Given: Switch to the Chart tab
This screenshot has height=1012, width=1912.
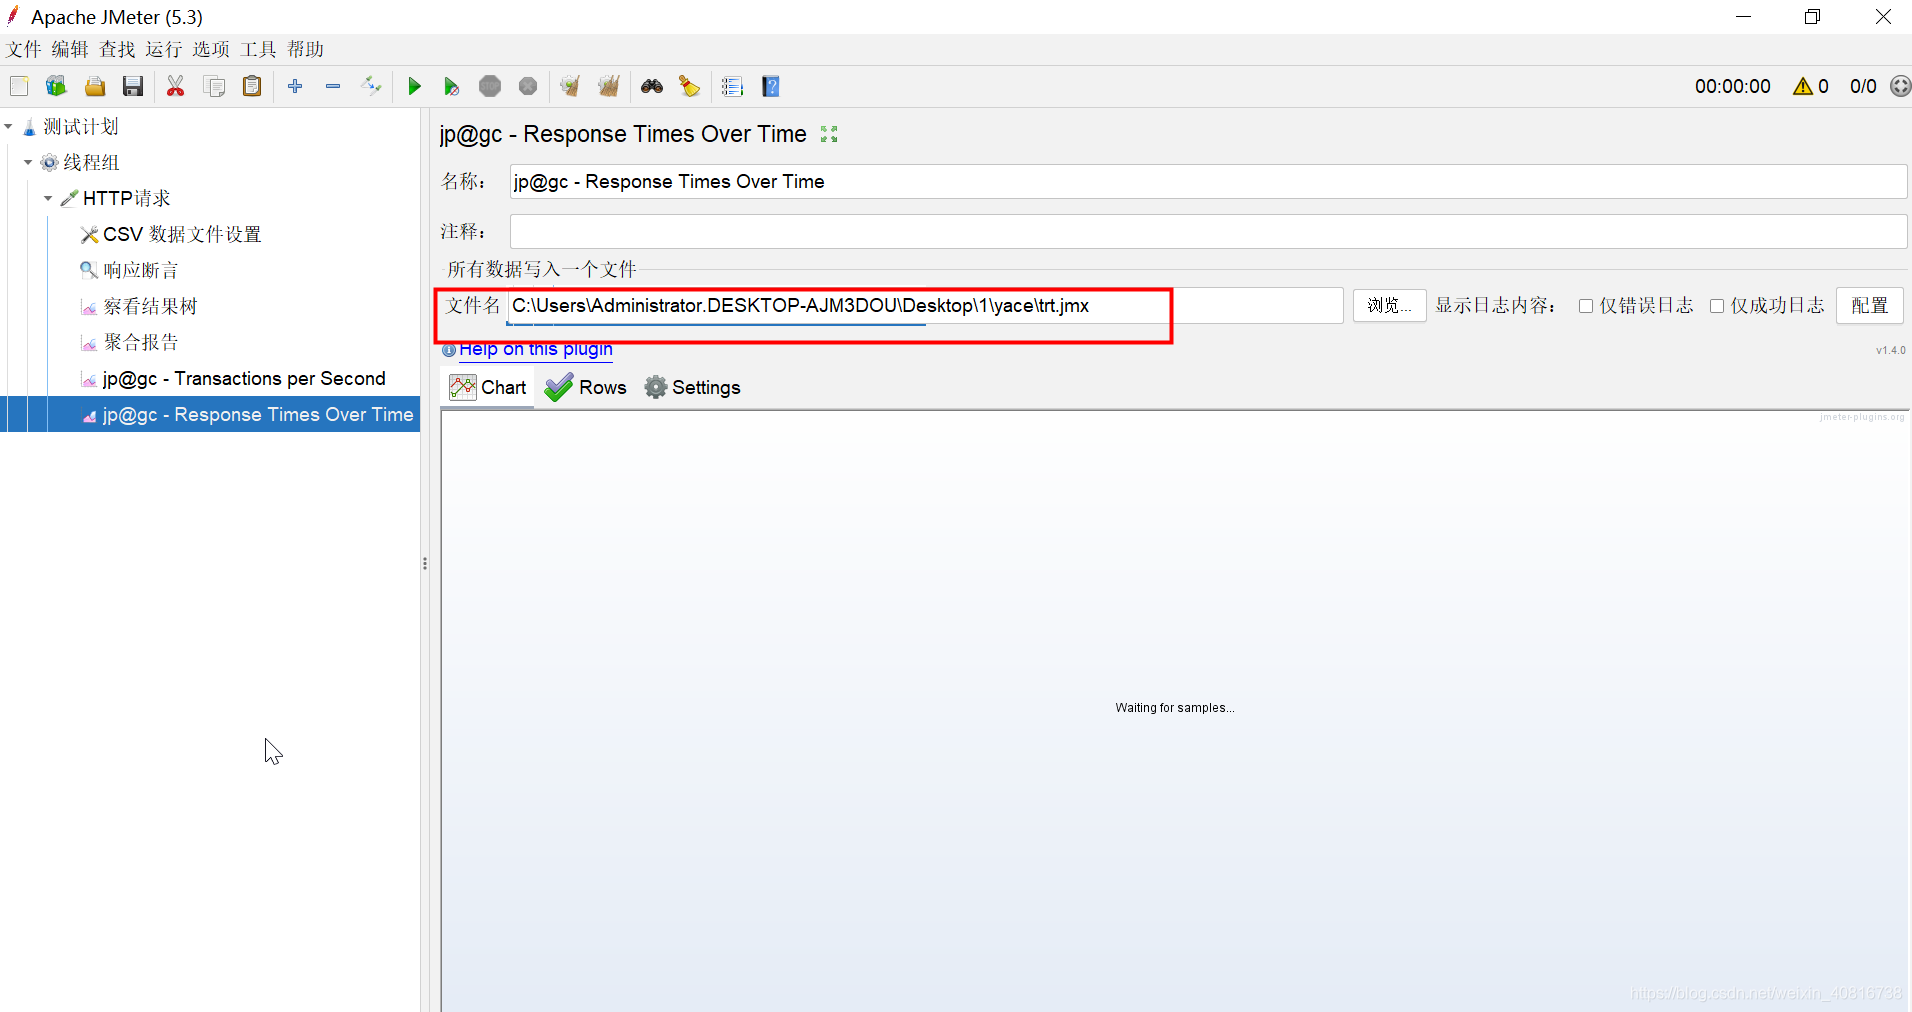Looking at the screenshot, I should point(488,387).
